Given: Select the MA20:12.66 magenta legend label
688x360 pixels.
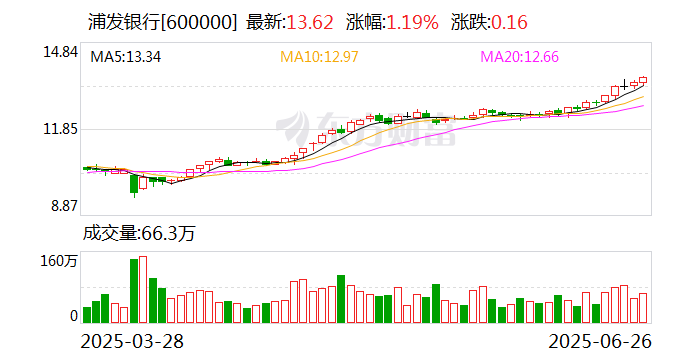Looking at the screenshot, I should [x=519, y=57].
